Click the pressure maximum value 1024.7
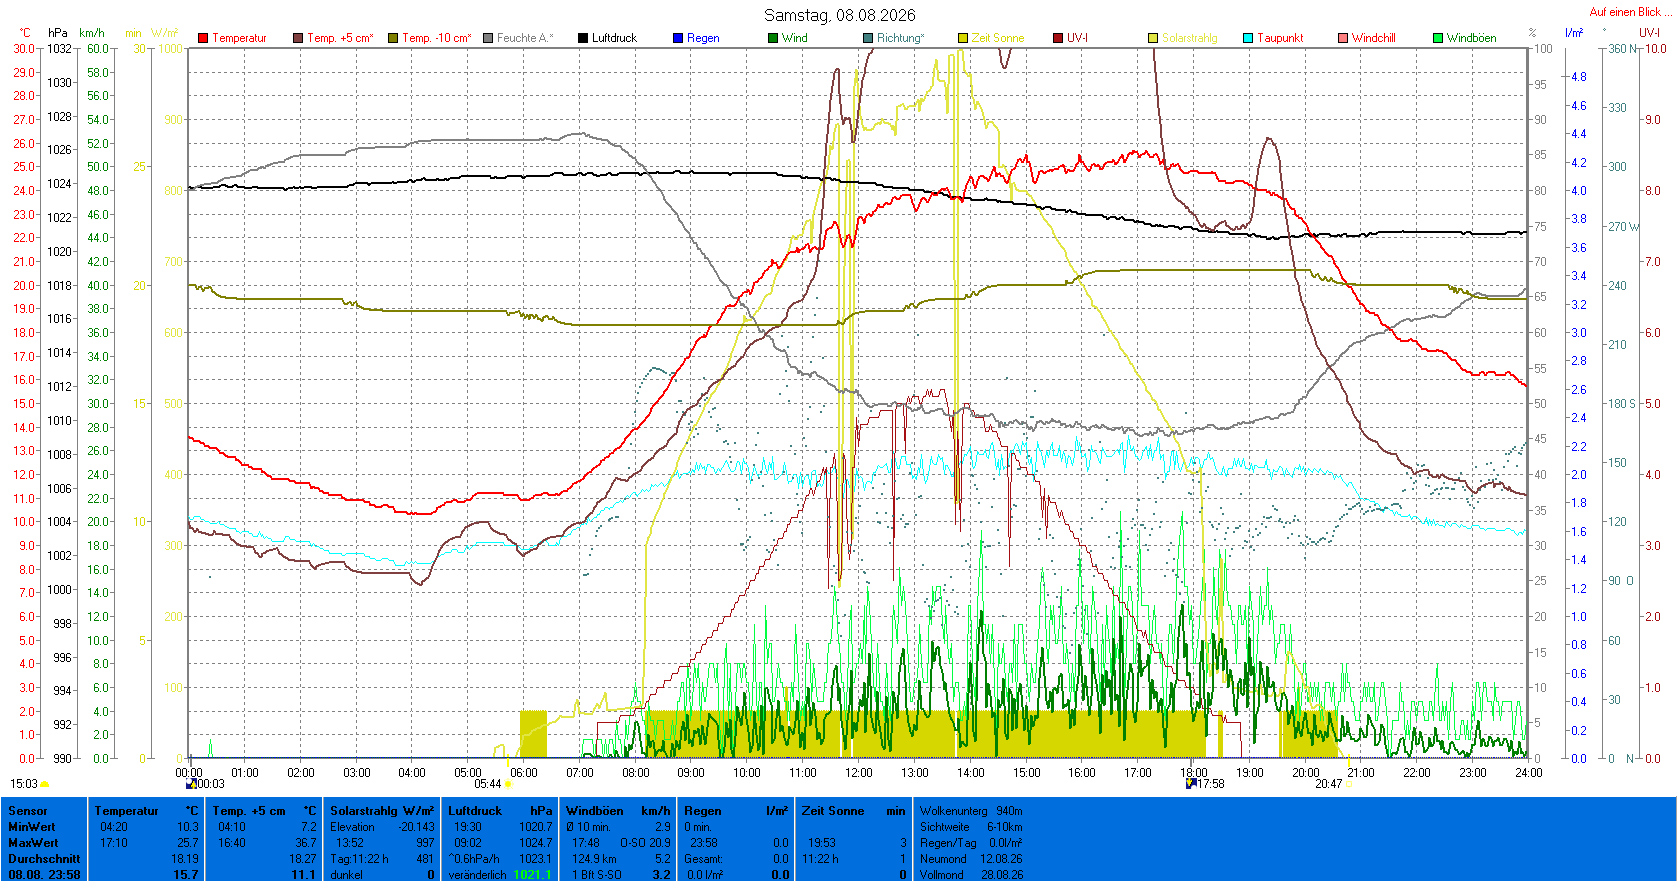This screenshot has height=881, width=1677. [x=535, y=843]
